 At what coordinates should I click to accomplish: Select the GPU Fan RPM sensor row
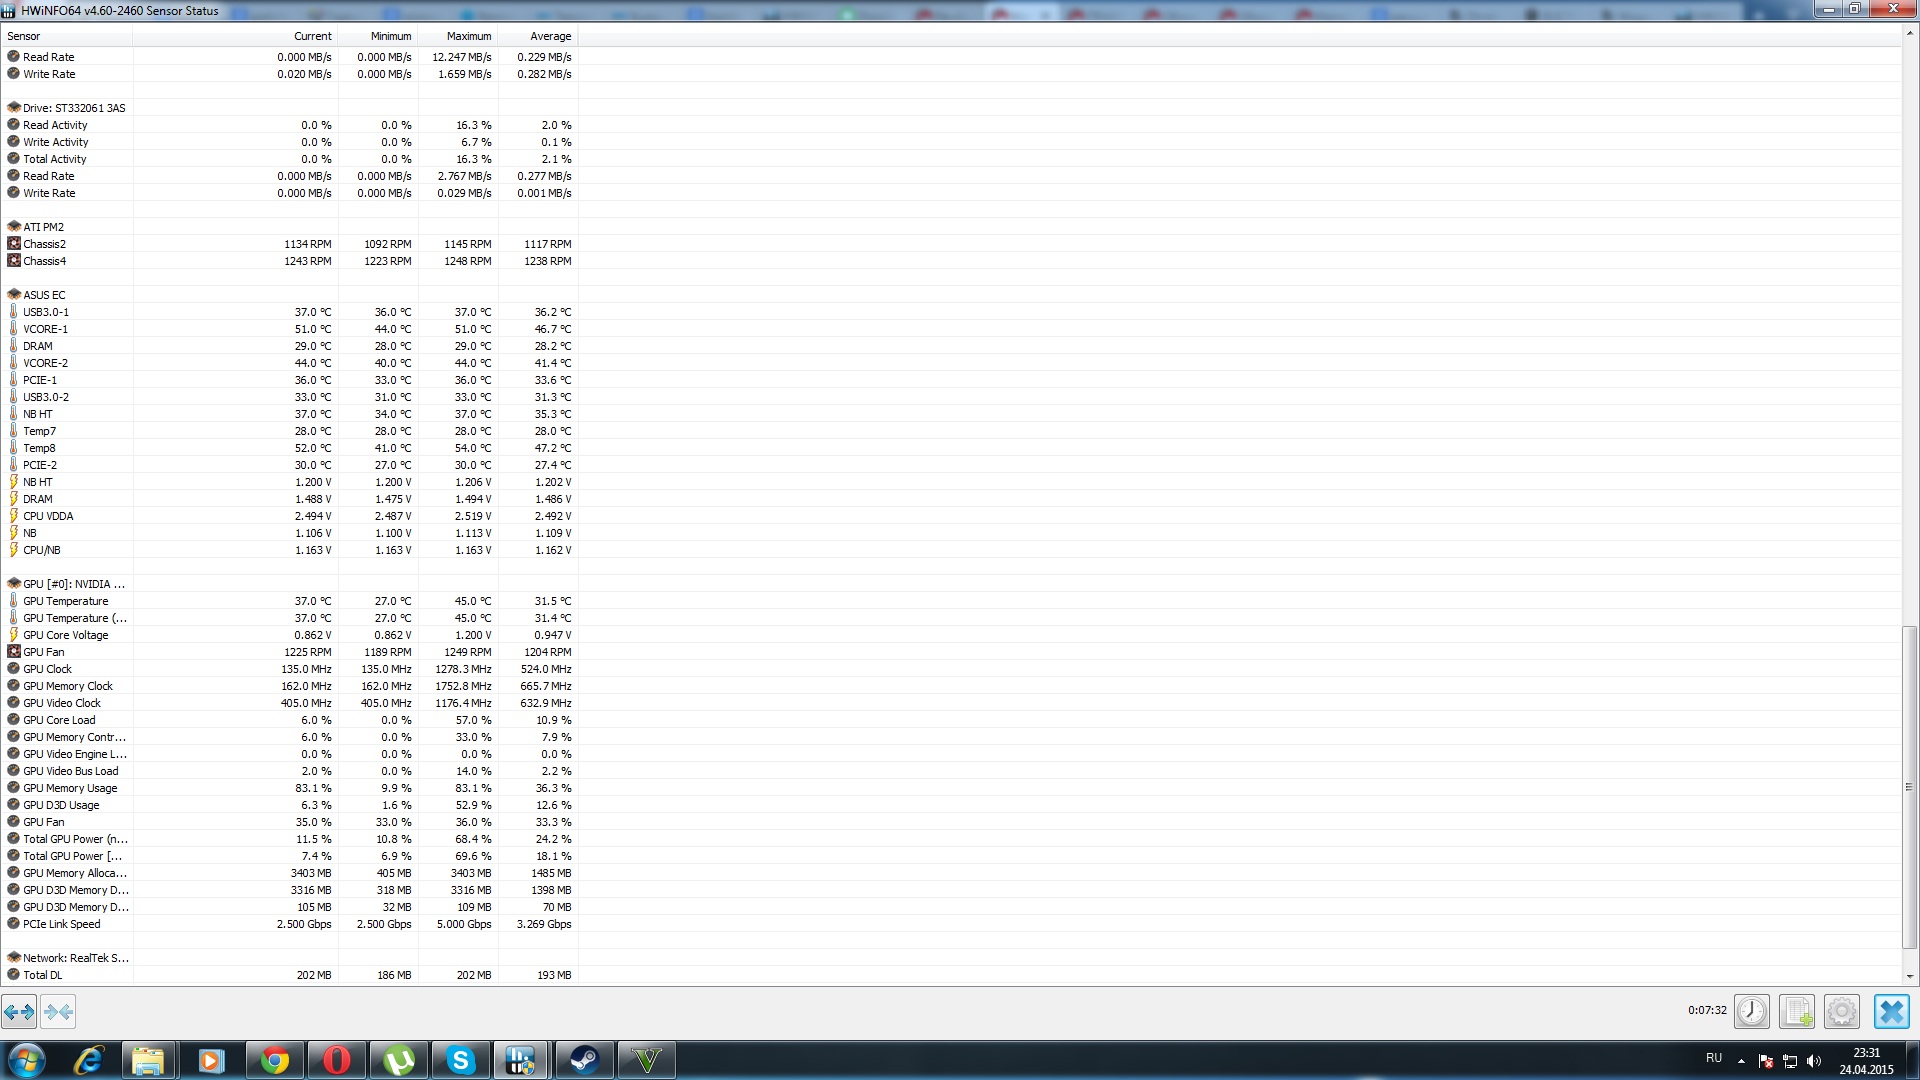coord(44,652)
